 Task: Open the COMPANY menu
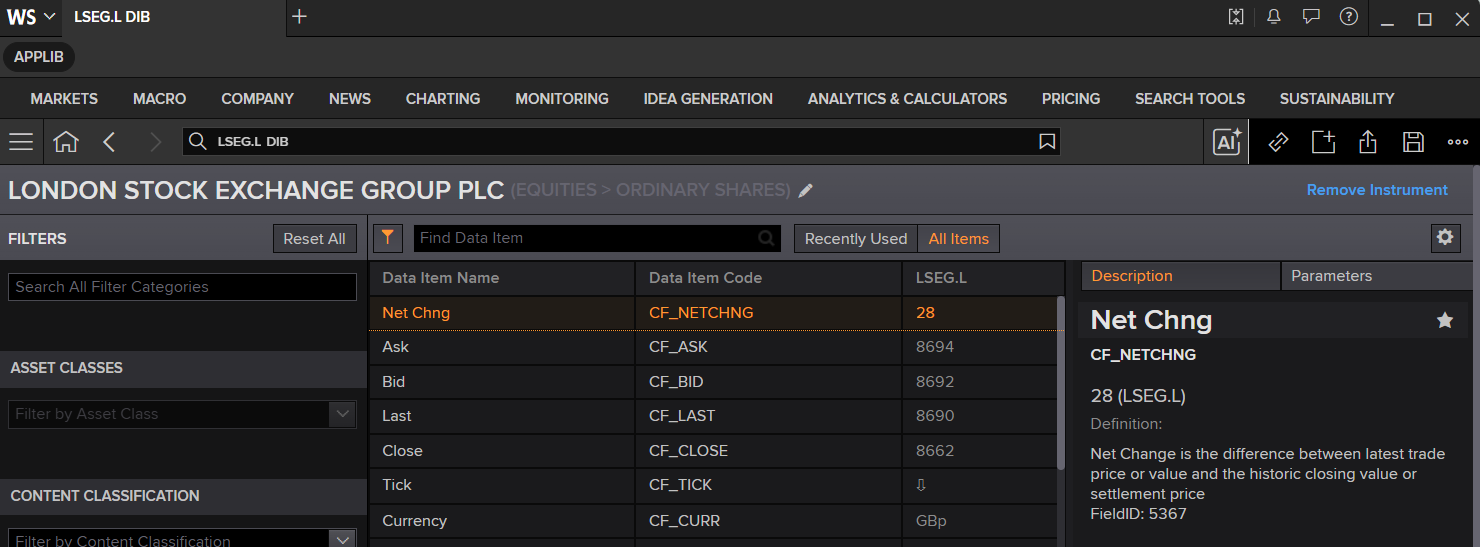click(258, 99)
